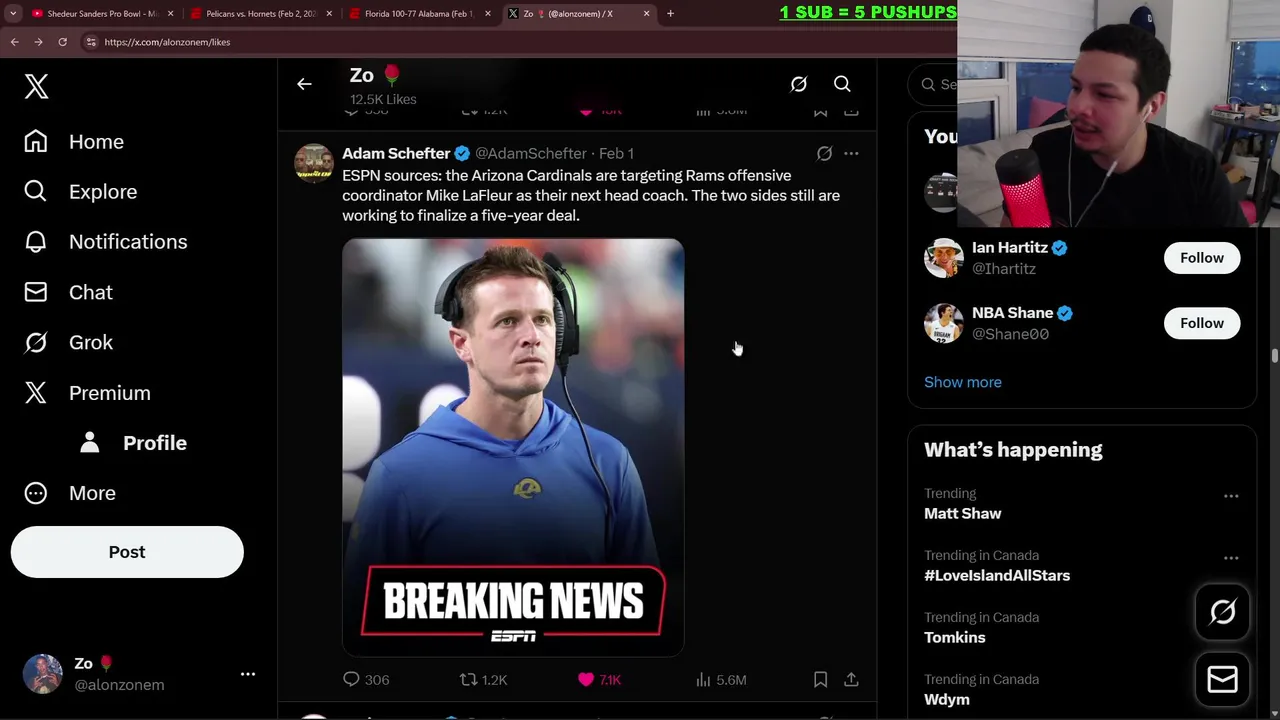Open options dots for #LoveIslandAllStars trend
The width and height of the screenshot is (1280, 720).
pyautogui.click(x=1231, y=558)
